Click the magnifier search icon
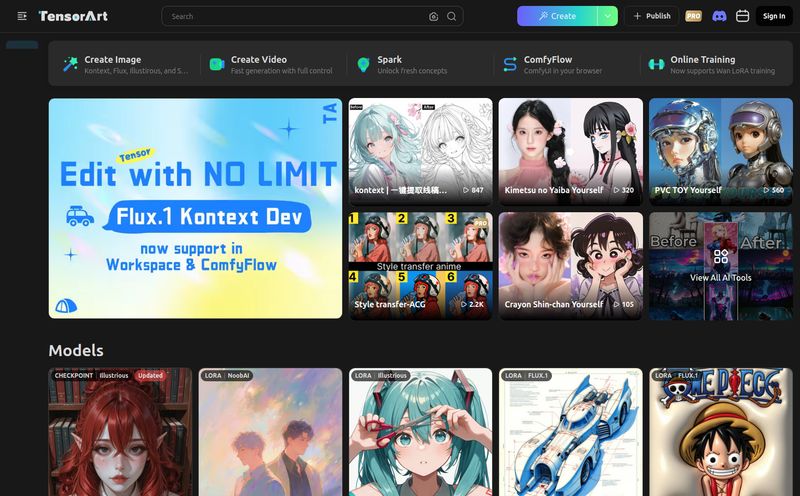This screenshot has height=496, width=800. click(452, 16)
